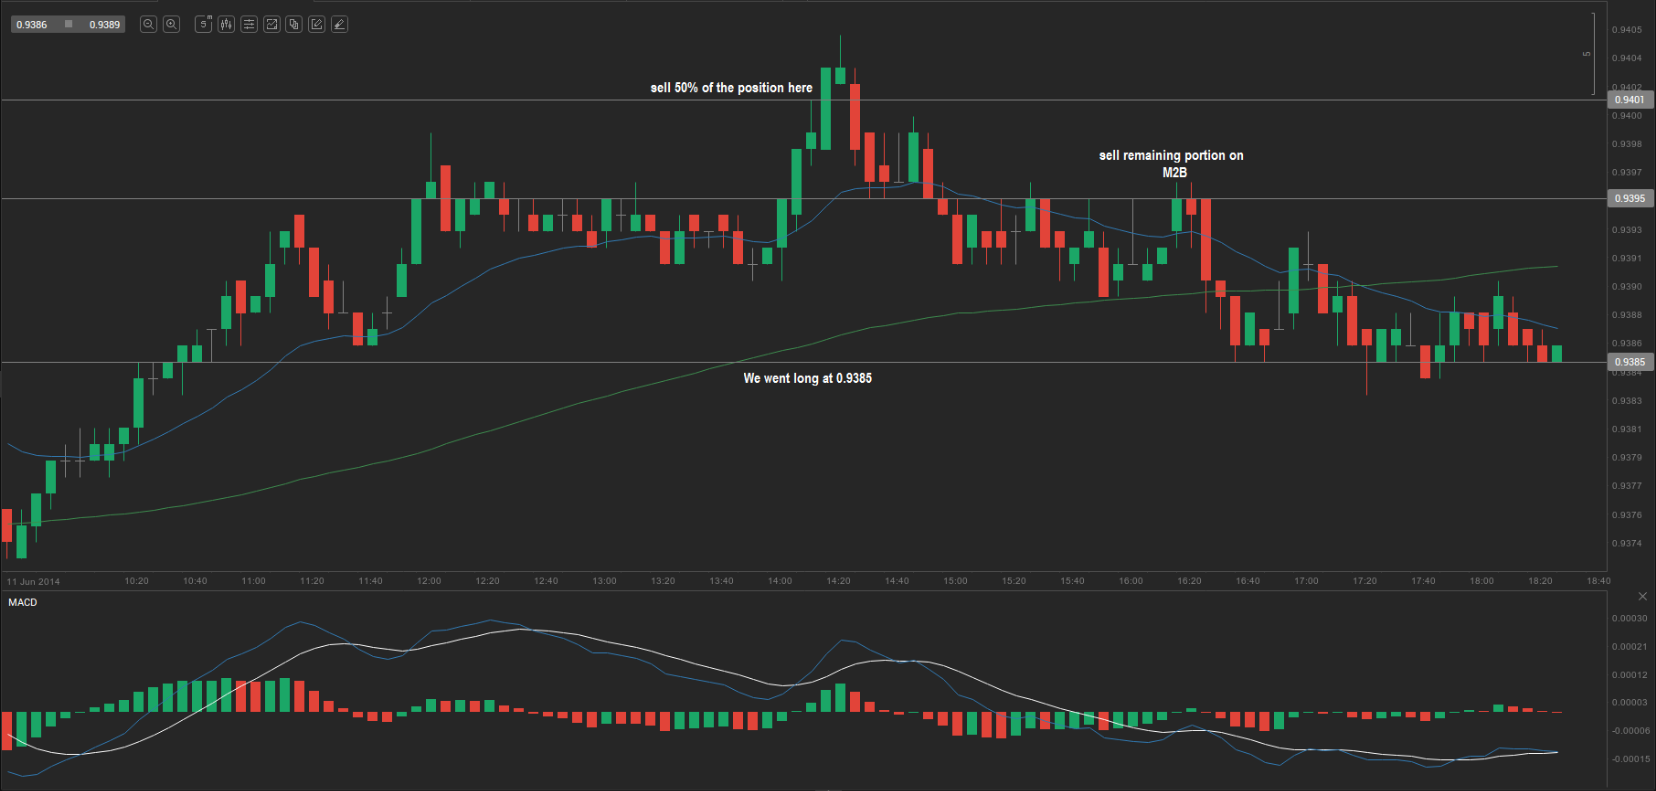
Task: Zoom in the chart with magnifier plus
Action: pos(171,24)
